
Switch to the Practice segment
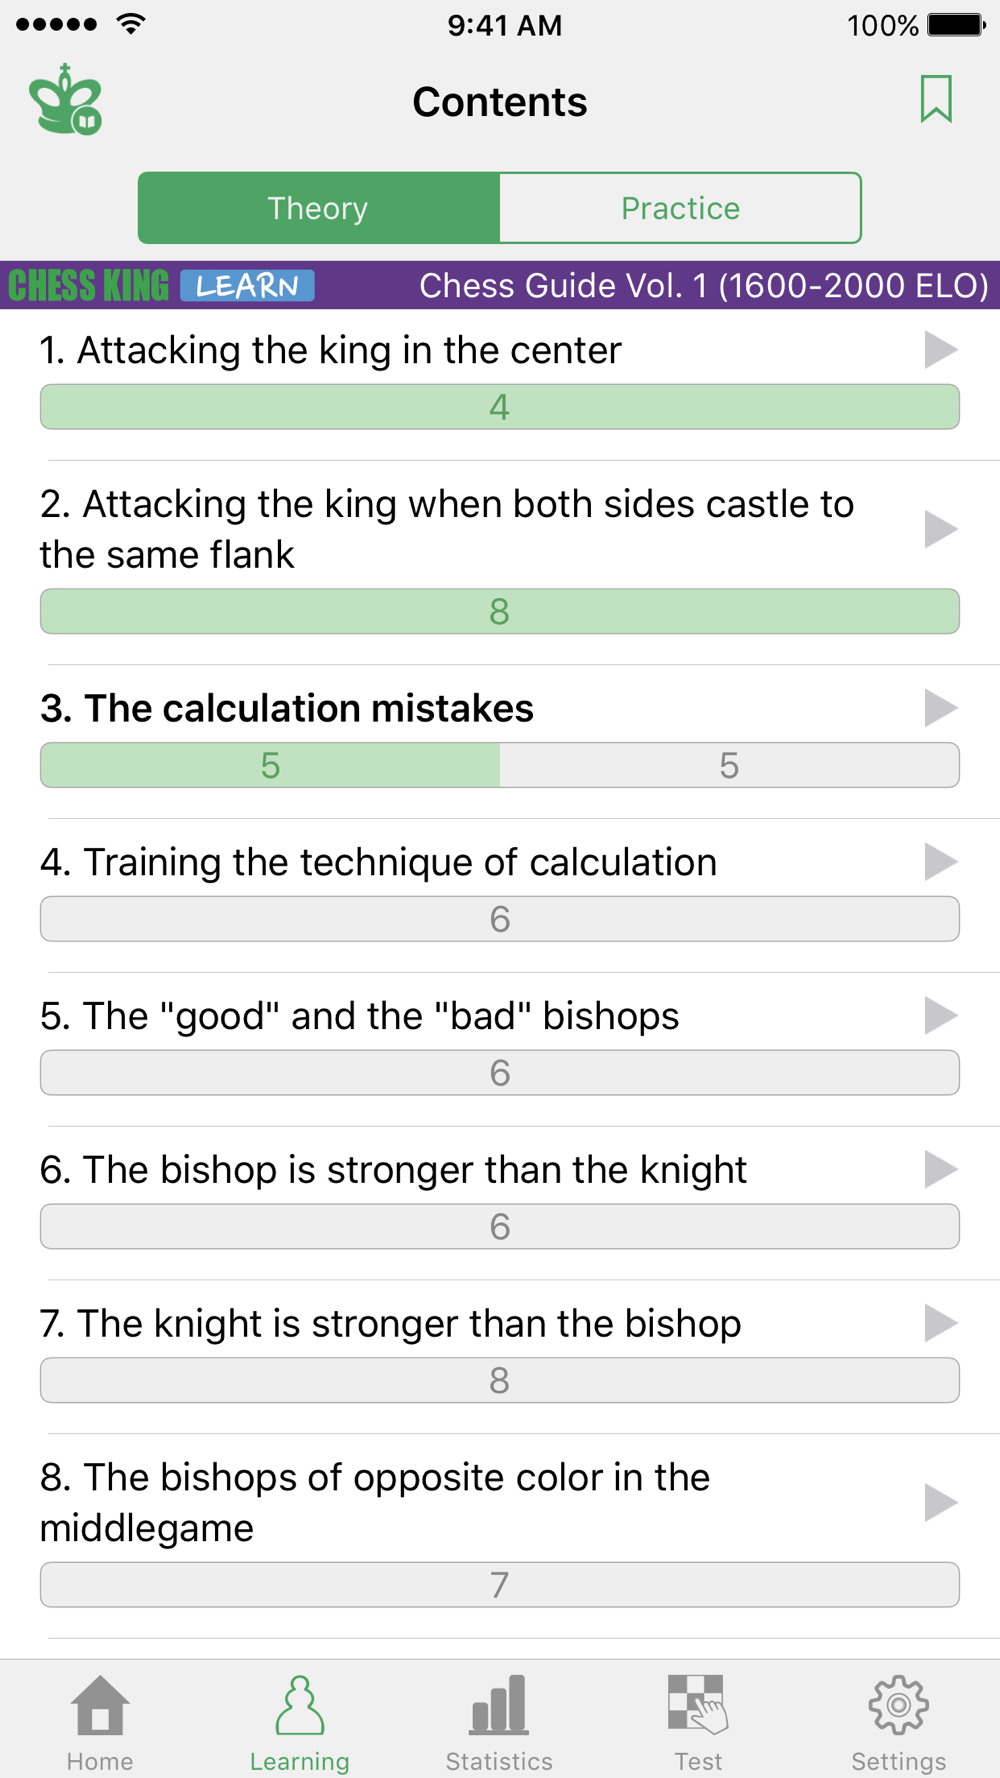(680, 208)
